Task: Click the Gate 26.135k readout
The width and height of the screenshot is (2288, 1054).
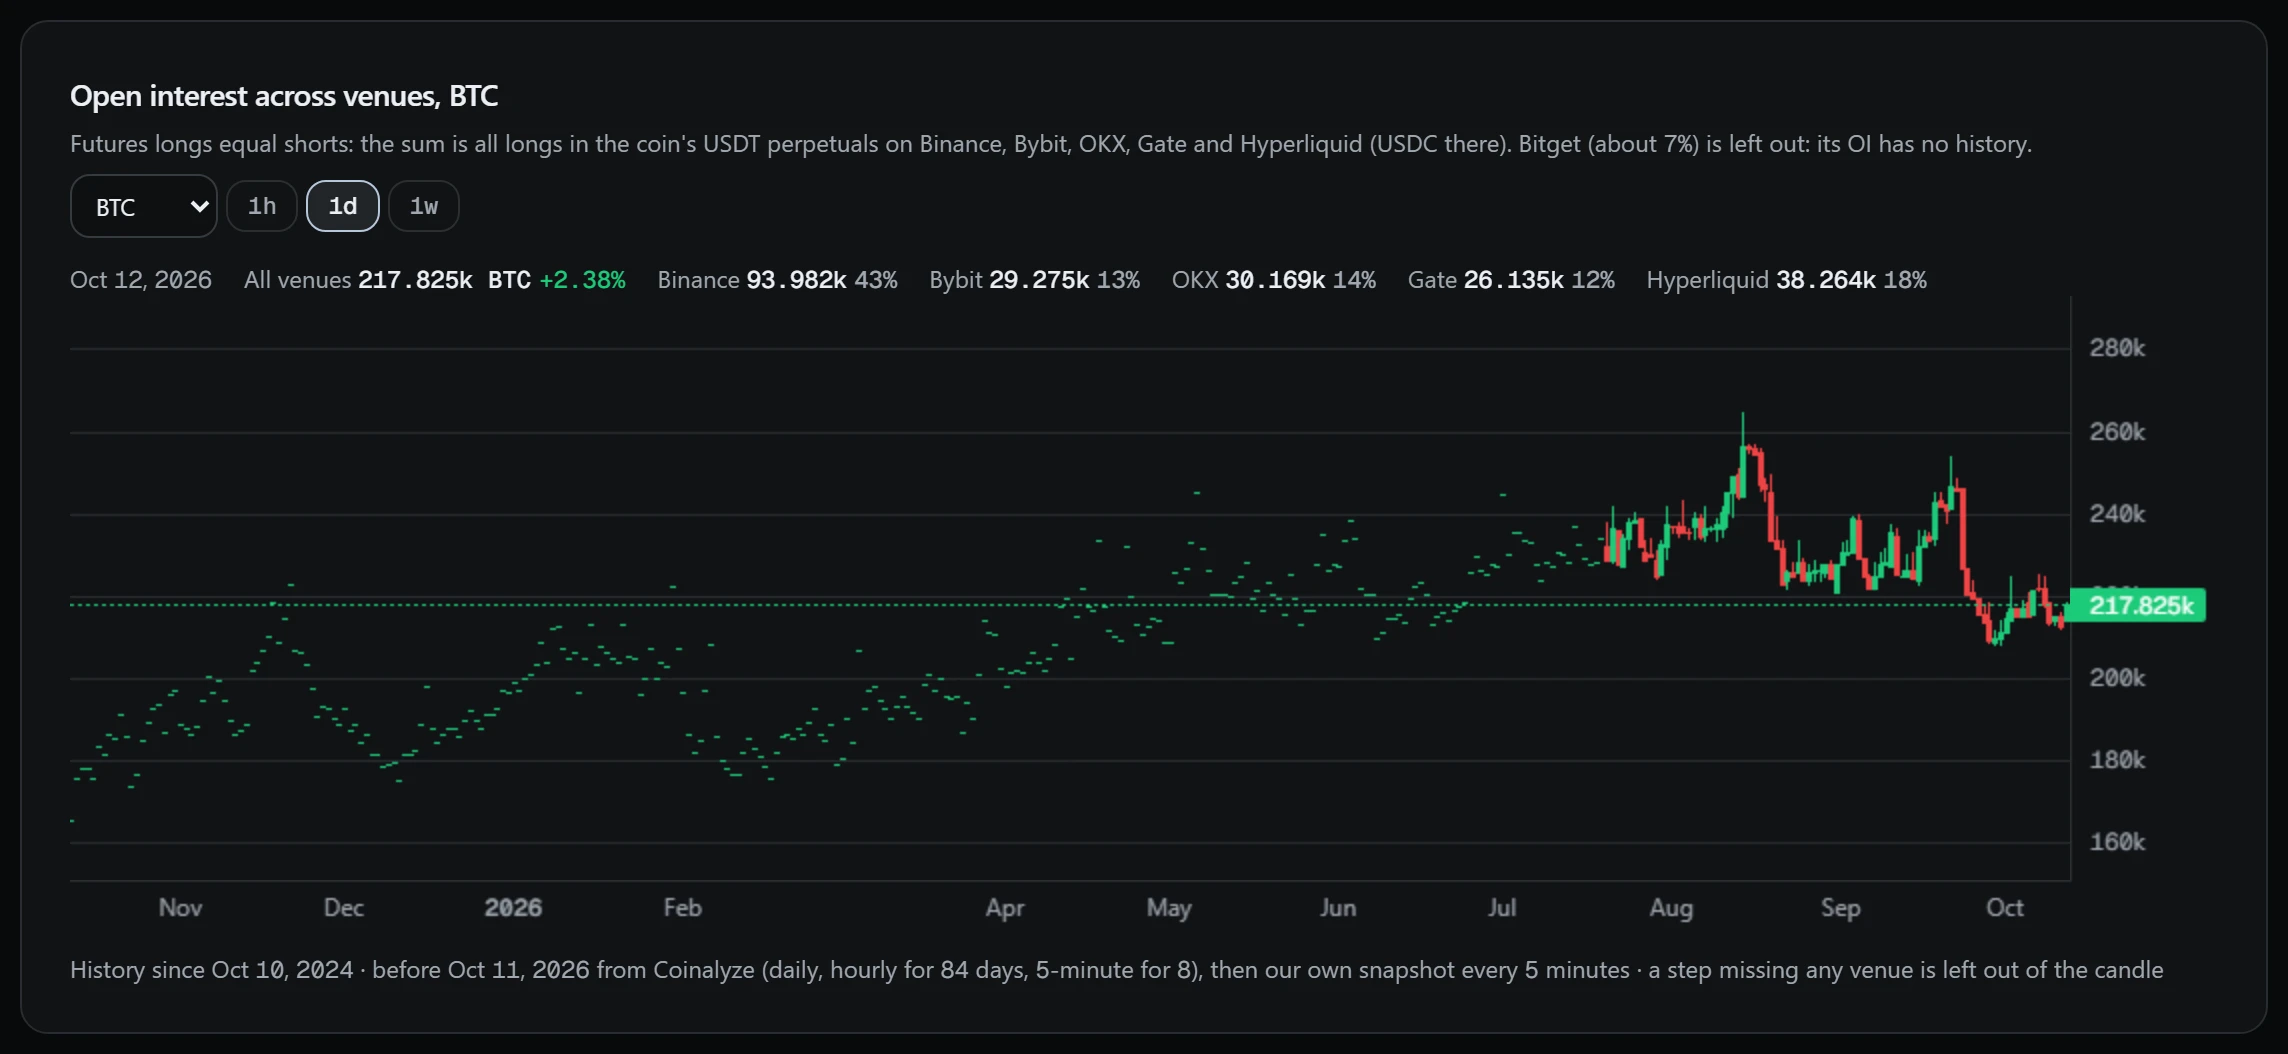Action: tap(1511, 280)
